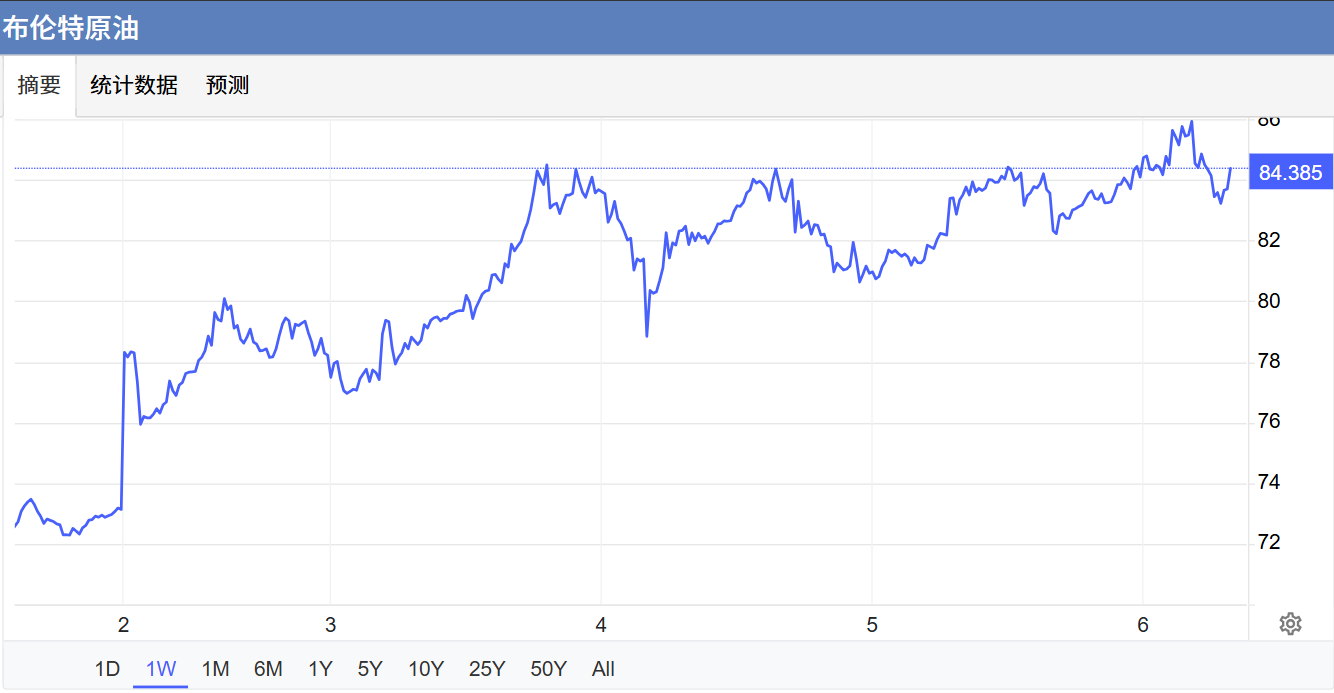
Task: Choose the 25Y time range
Action: point(487,669)
